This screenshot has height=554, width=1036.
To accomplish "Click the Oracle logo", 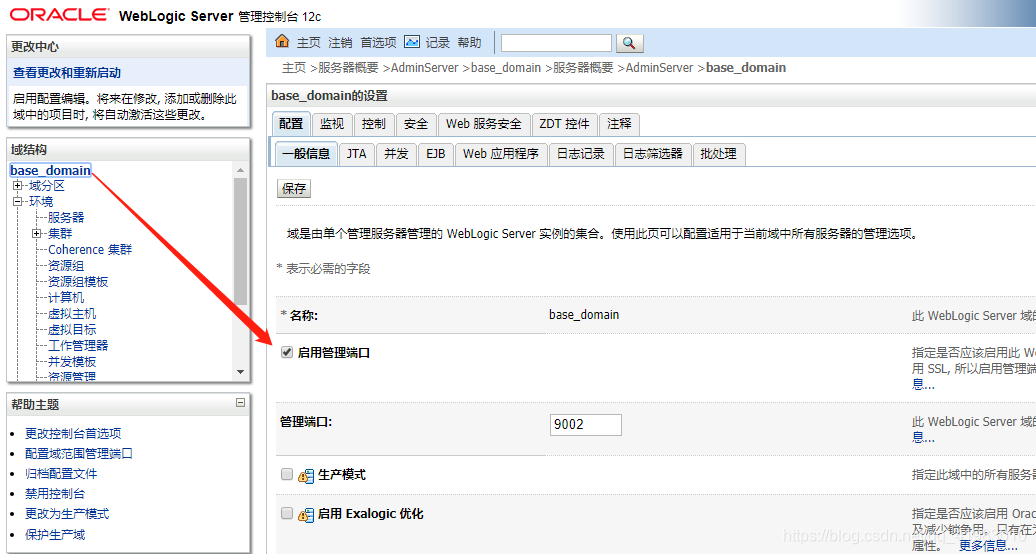I will pyautogui.click(x=59, y=15).
